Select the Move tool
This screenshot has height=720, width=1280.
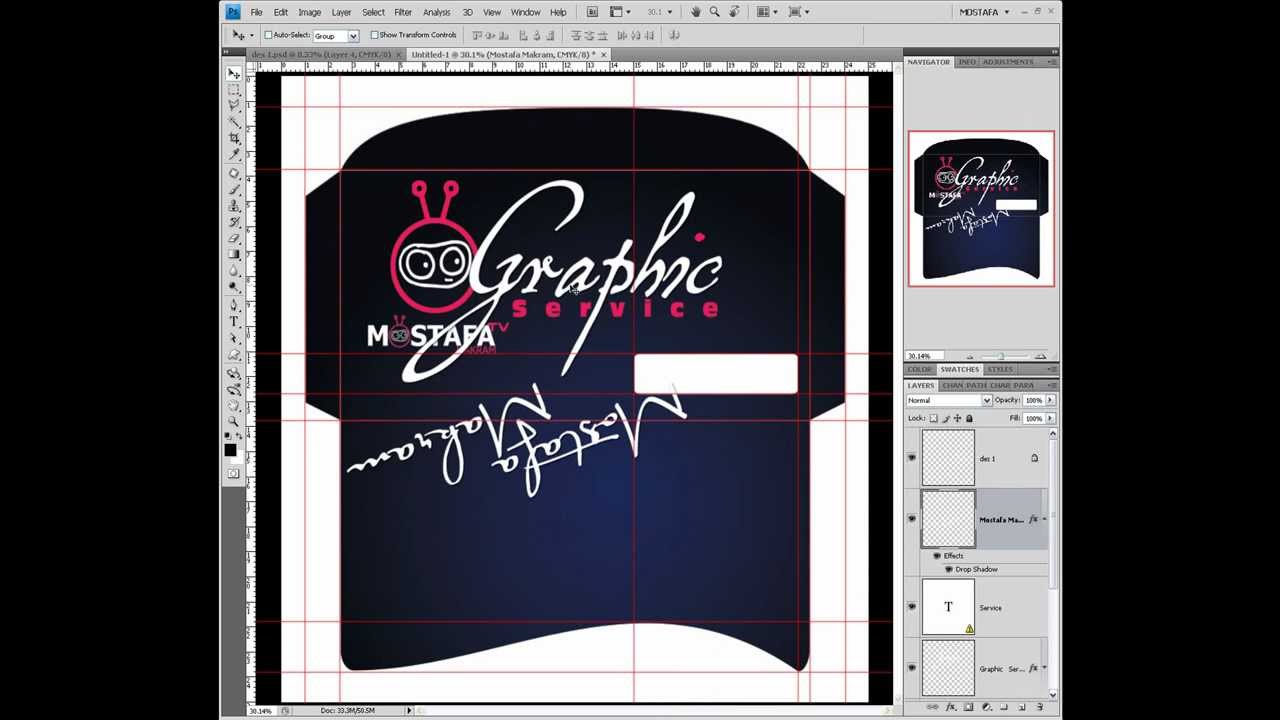pos(234,74)
